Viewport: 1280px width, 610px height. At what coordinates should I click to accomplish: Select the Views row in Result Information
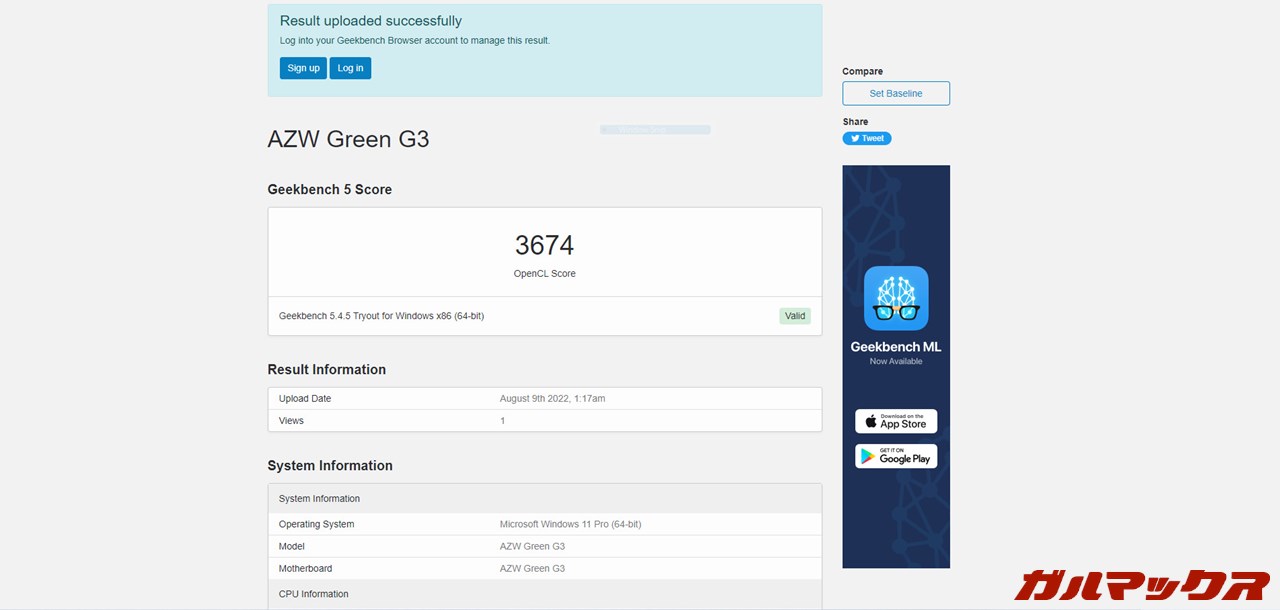click(544, 421)
